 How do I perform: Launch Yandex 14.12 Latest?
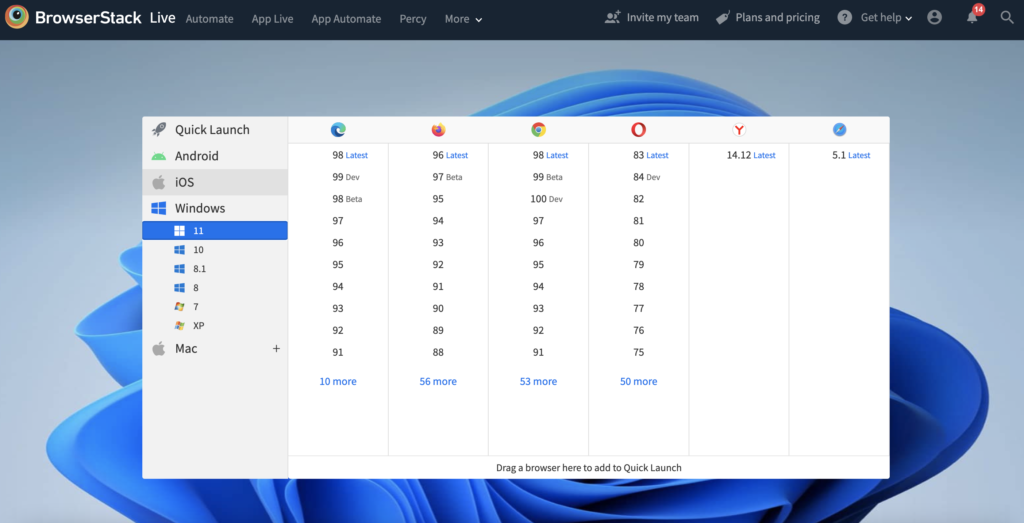pos(751,155)
